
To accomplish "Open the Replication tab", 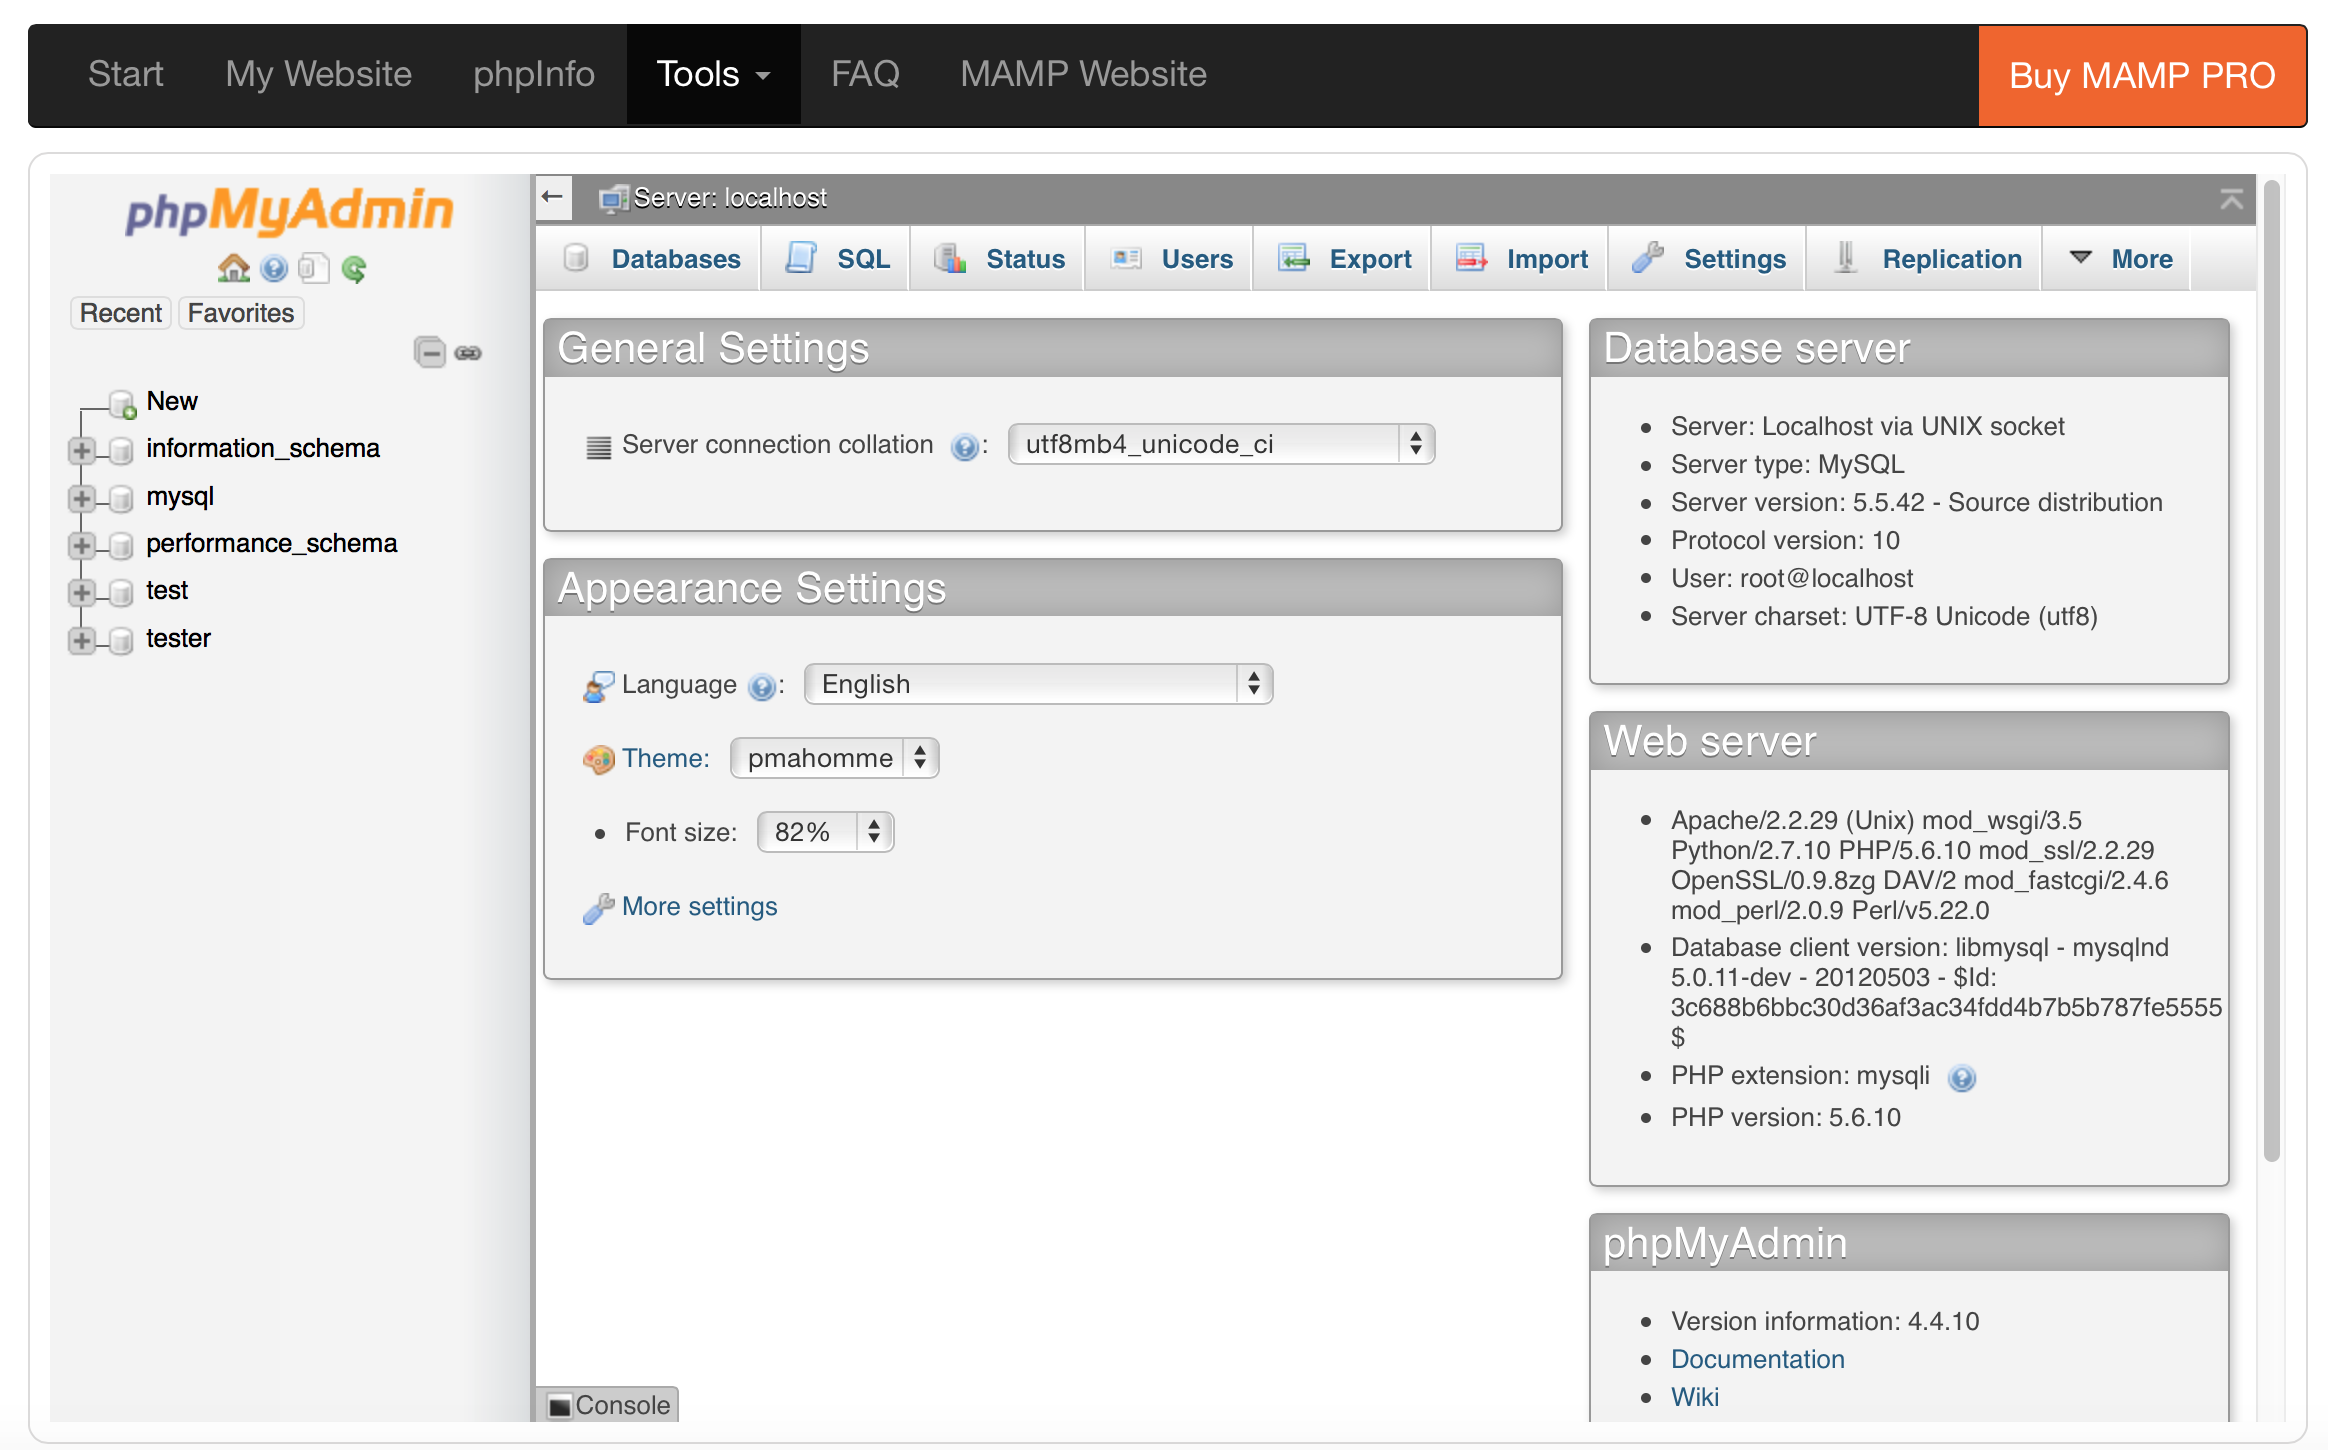I will 1926,259.
